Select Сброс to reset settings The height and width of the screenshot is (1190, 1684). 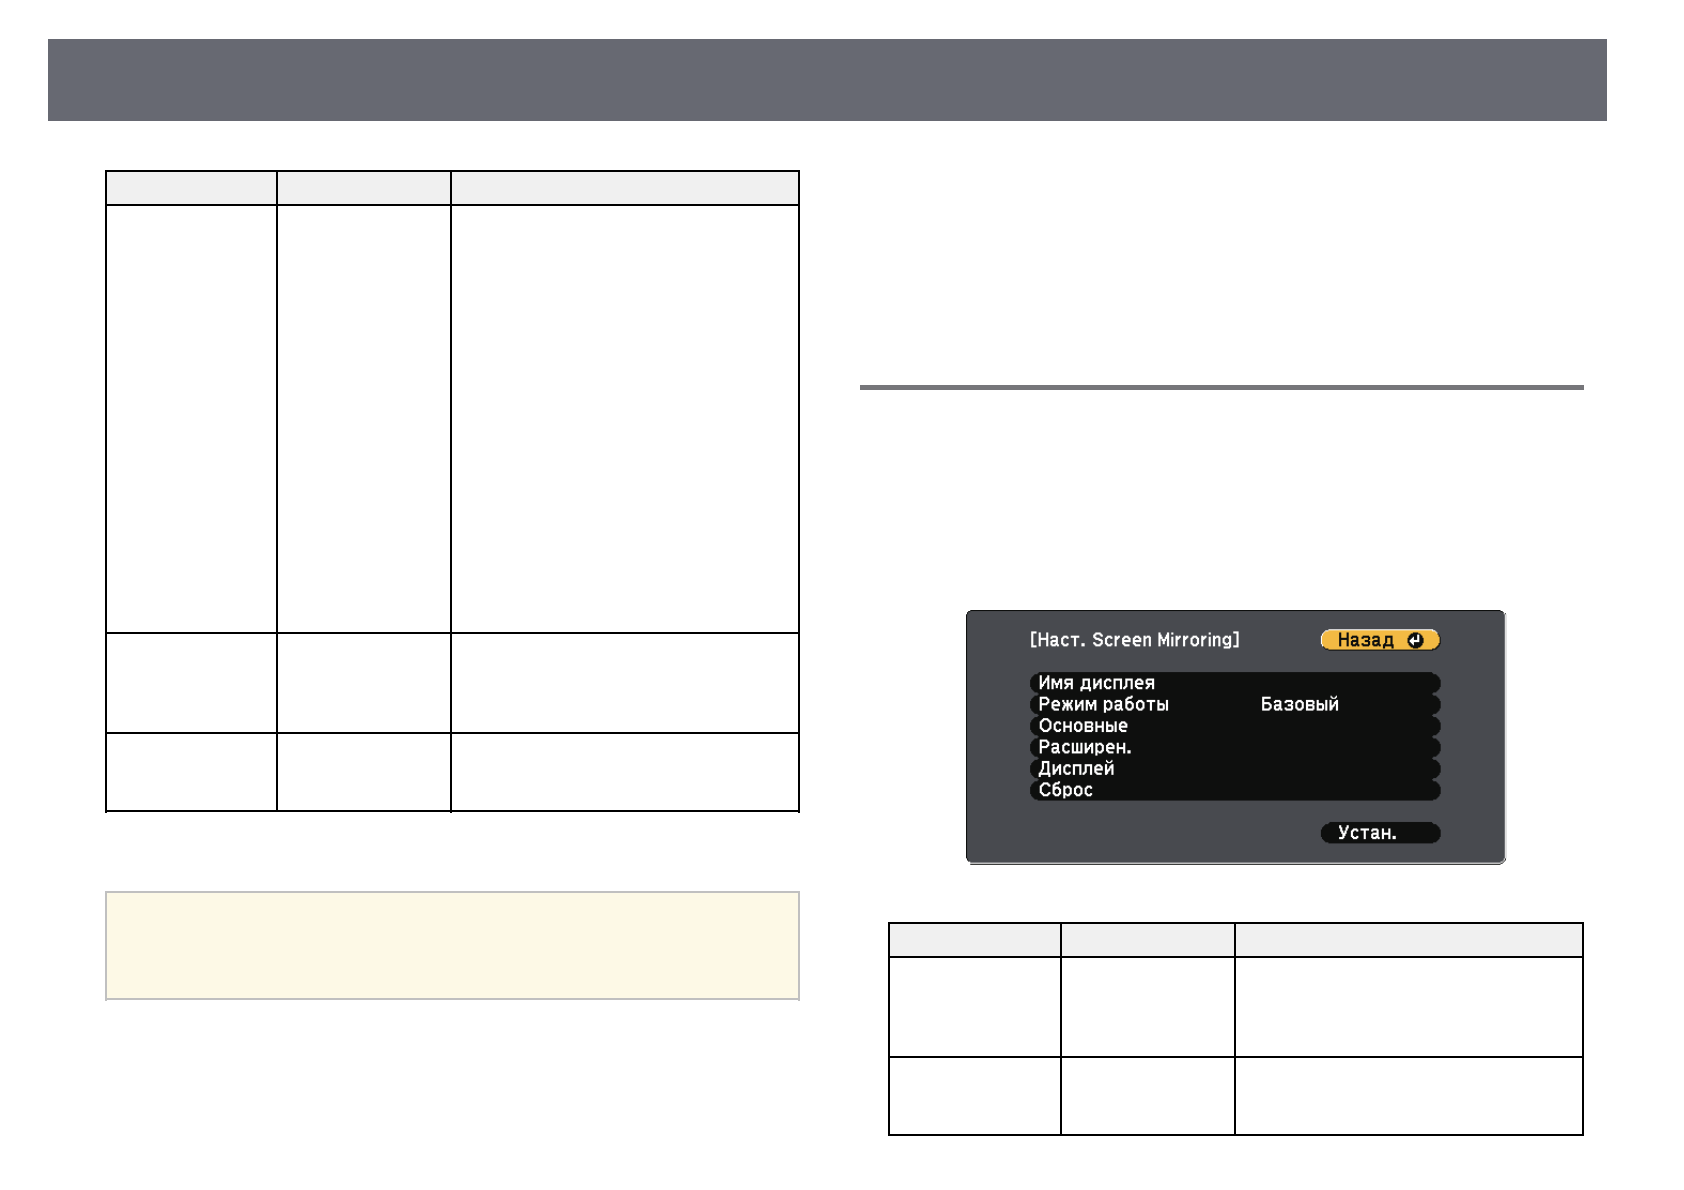point(1065,790)
